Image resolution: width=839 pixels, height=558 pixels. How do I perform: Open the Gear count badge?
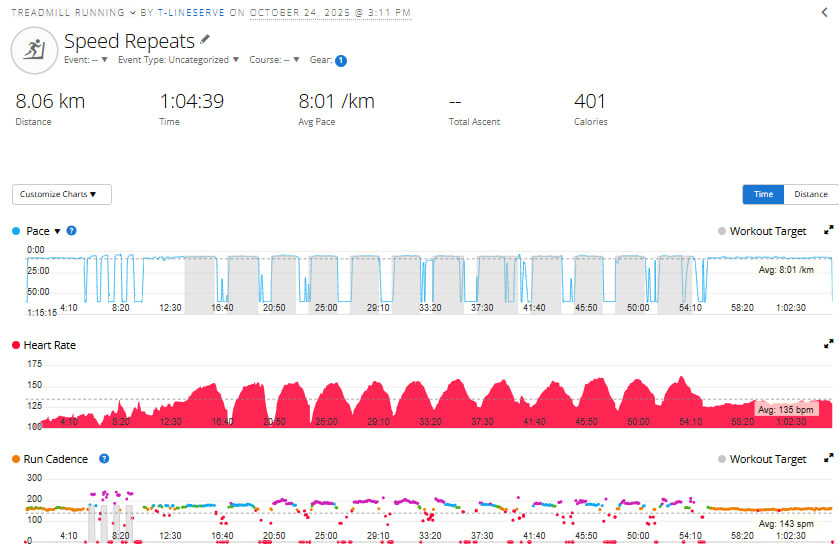coord(341,60)
